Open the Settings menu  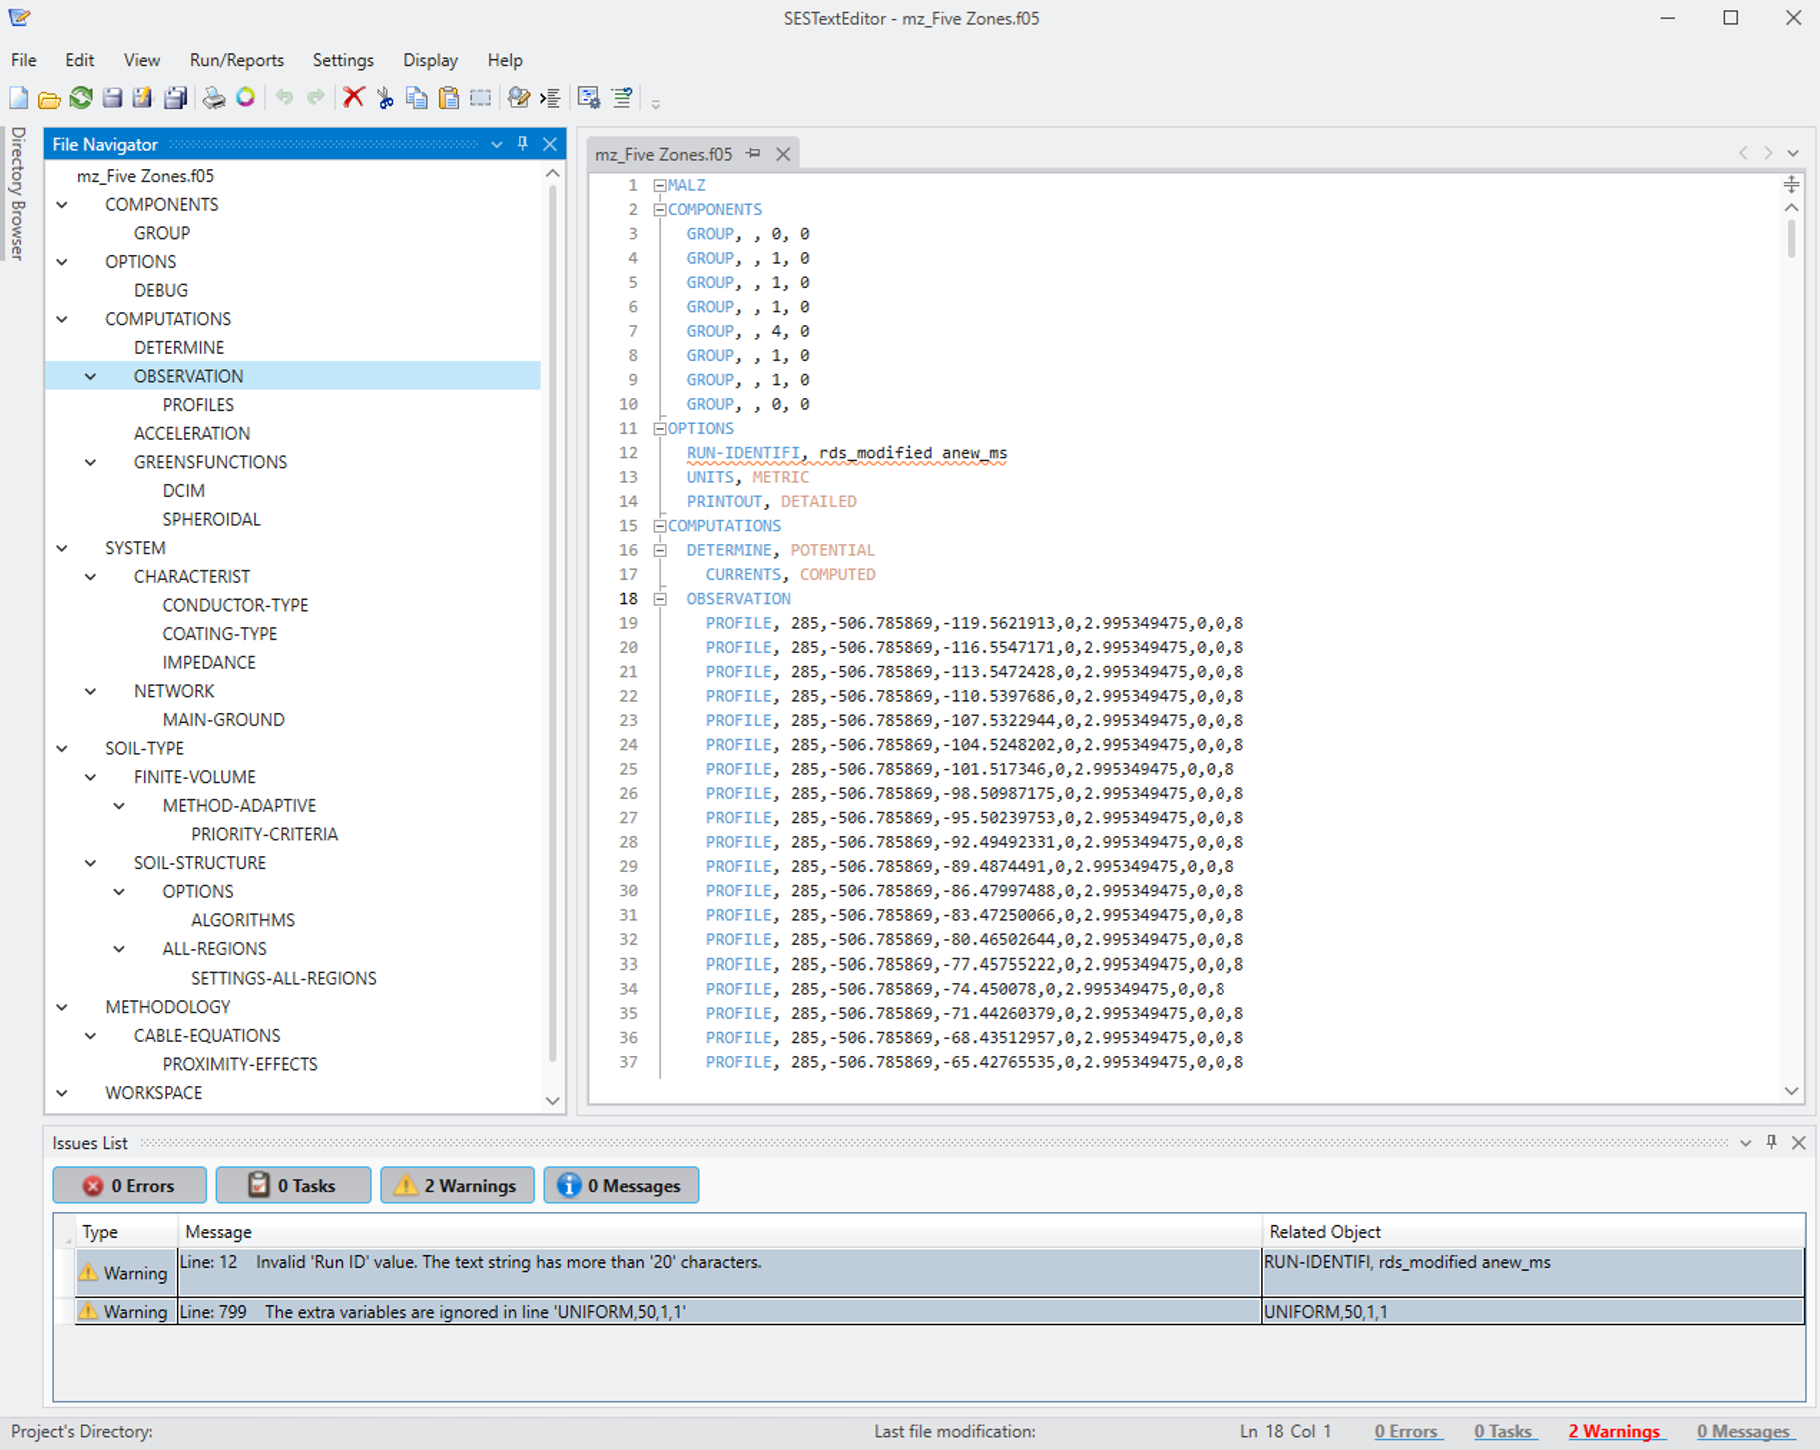[x=343, y=60]
